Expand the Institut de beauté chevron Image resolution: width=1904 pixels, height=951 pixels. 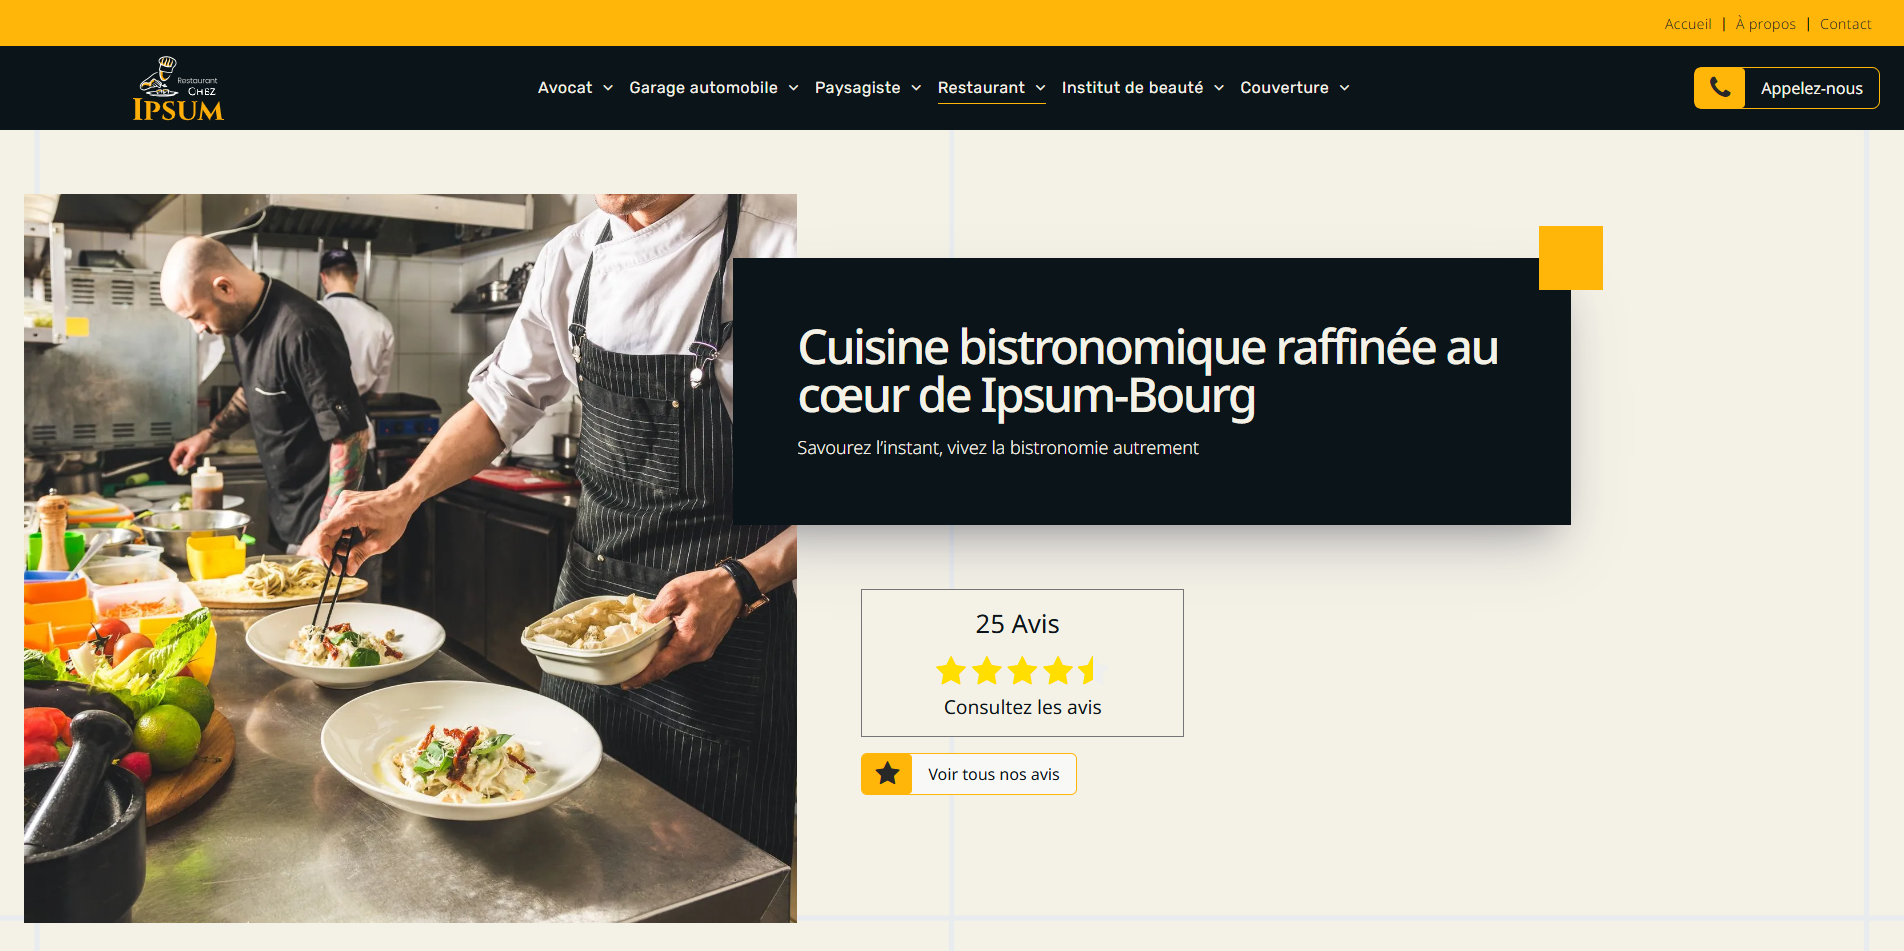1219,88
